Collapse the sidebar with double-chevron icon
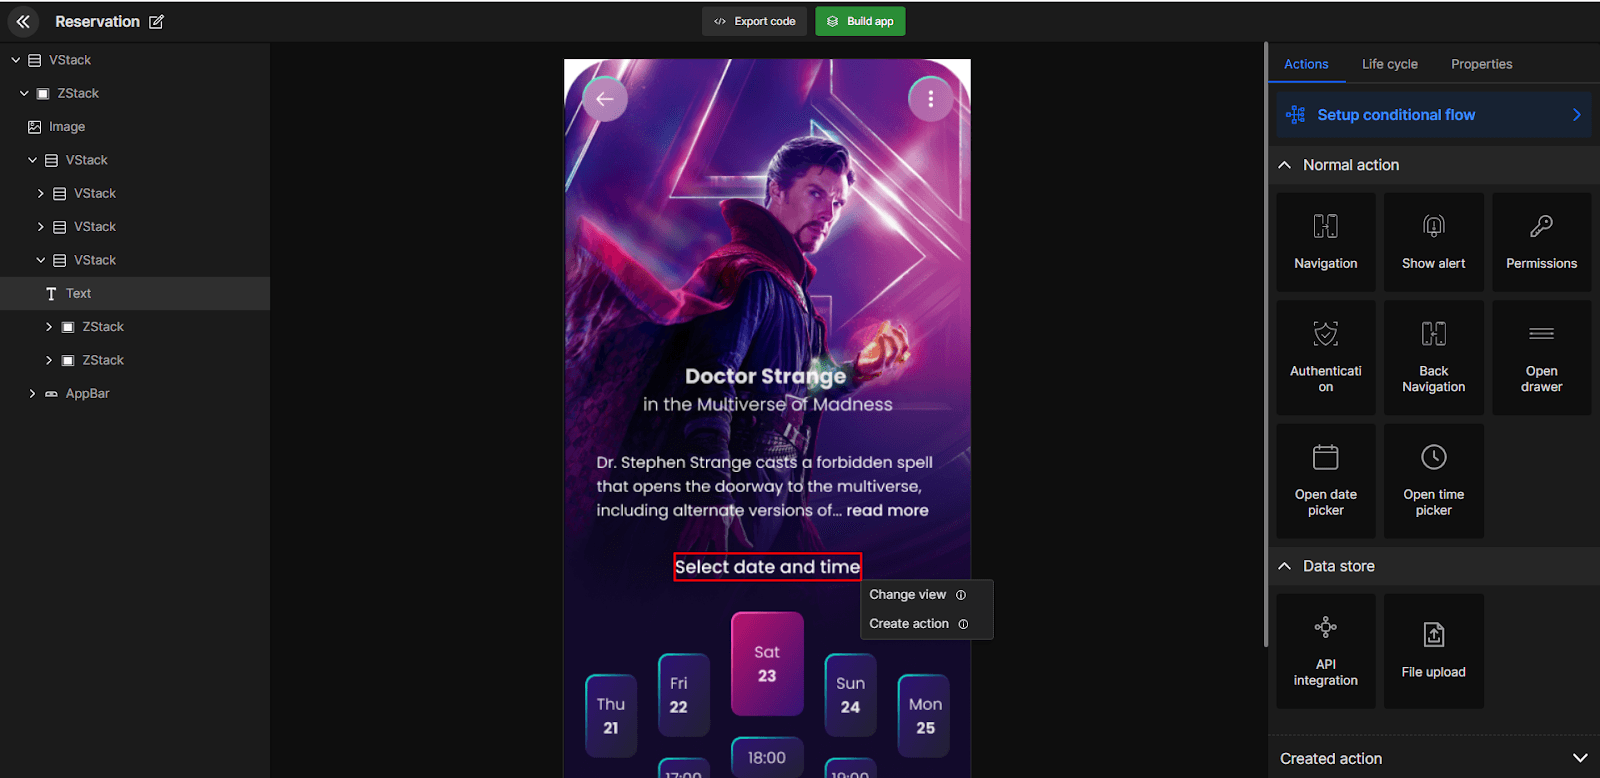 click(23, 21)
